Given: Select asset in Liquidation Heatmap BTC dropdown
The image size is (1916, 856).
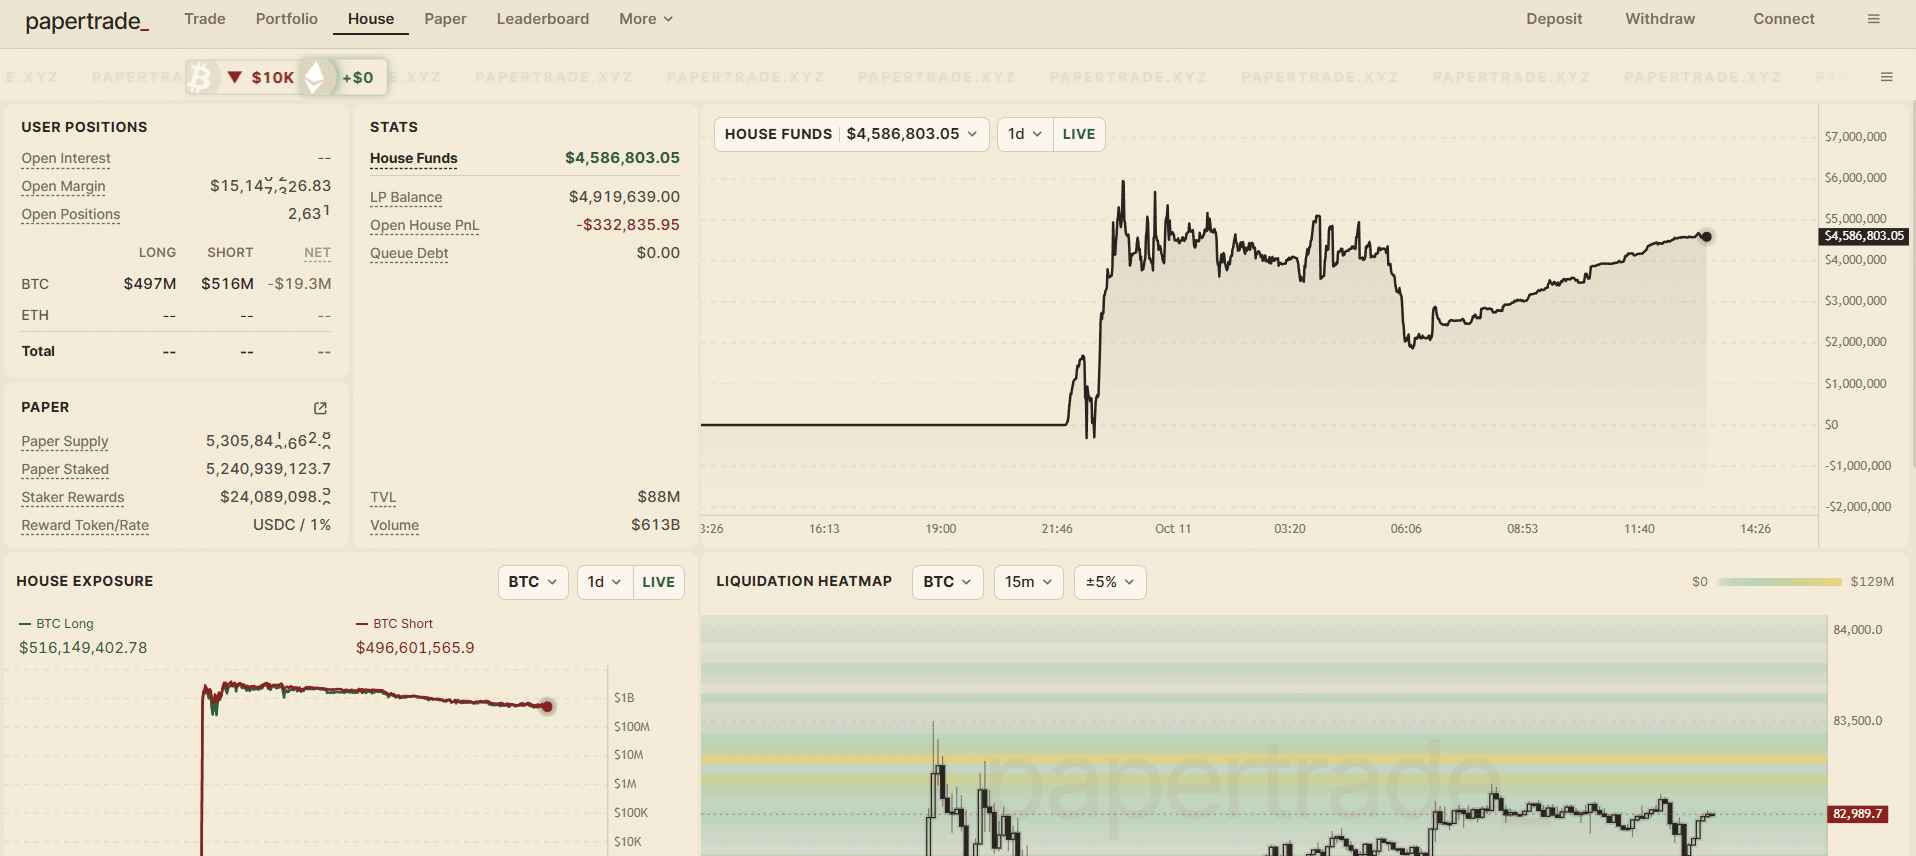Looking at the screenshot, I should [948, 582].
